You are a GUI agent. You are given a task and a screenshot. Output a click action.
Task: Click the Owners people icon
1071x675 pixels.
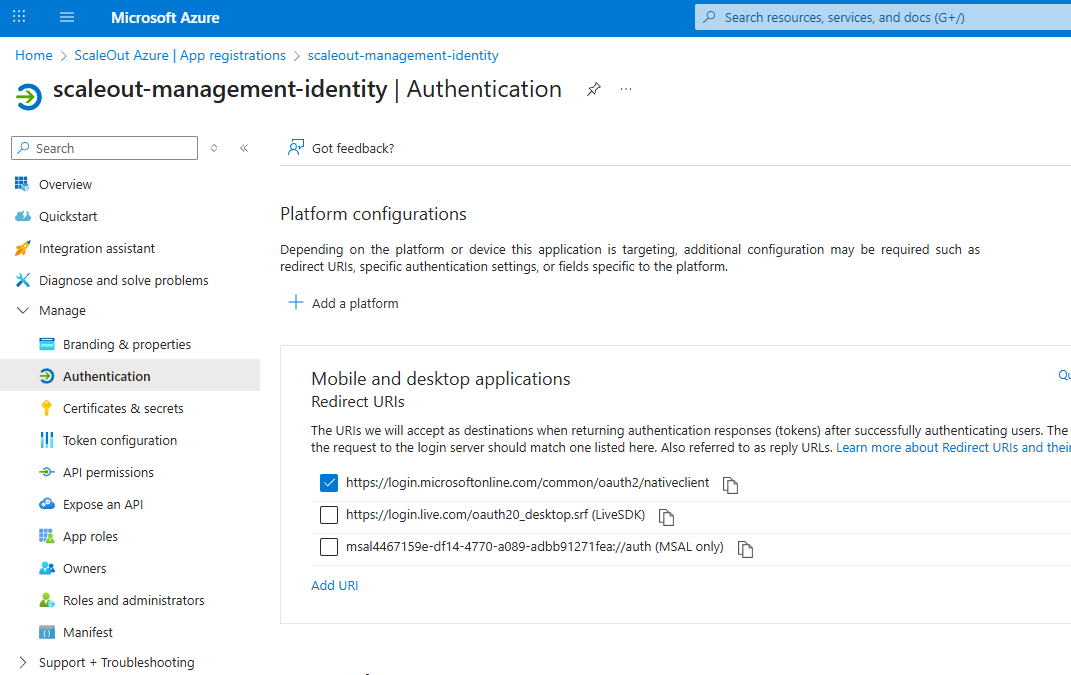(x=46, y=568)
